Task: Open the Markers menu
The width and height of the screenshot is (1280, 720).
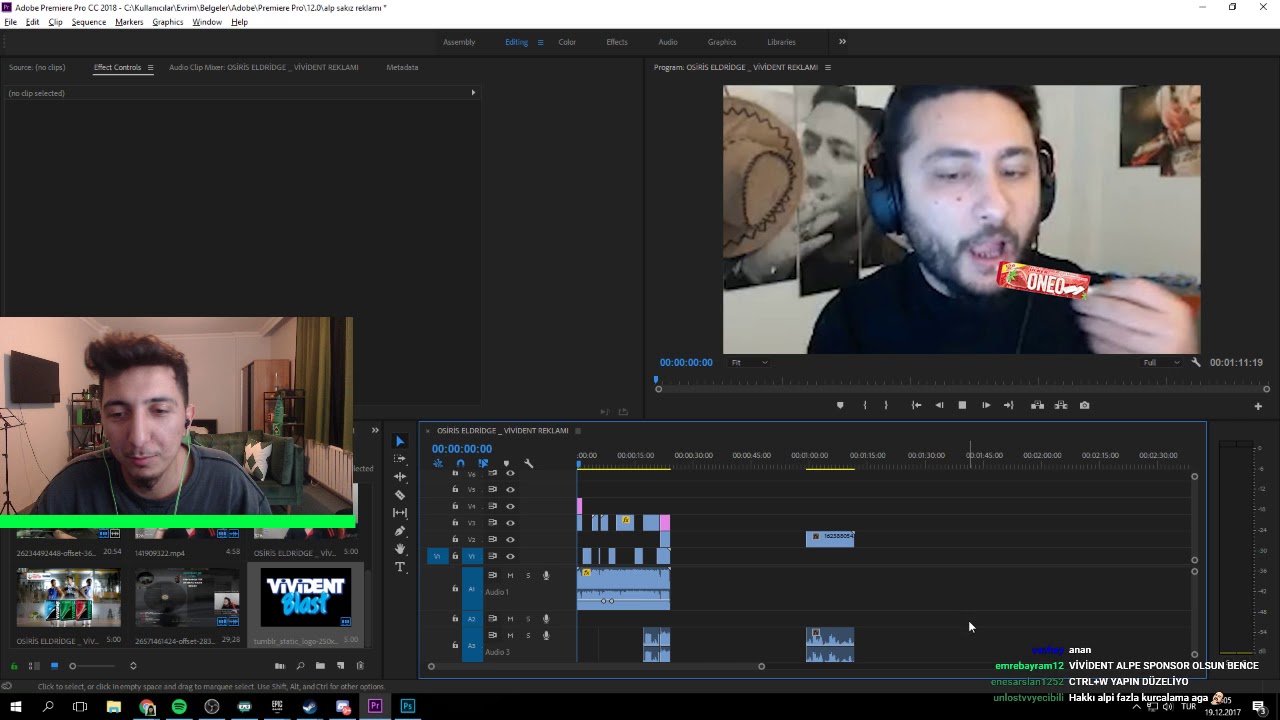Action: (129, 22)
